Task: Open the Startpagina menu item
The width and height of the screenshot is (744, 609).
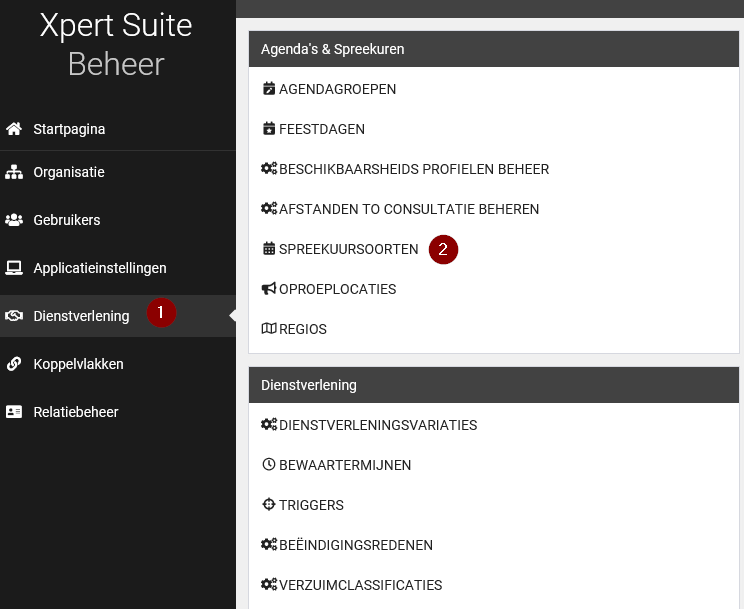Action: coord(69,129)
